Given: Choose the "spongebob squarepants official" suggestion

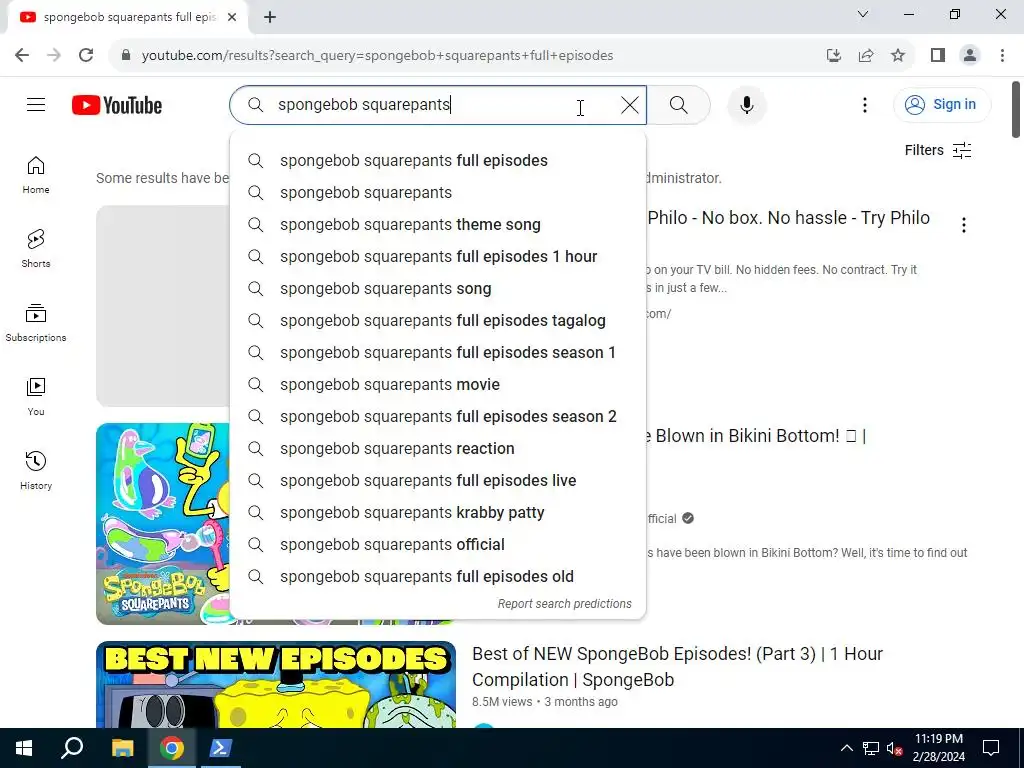Looking at the screenshot, I should click(x=438, y=545).
